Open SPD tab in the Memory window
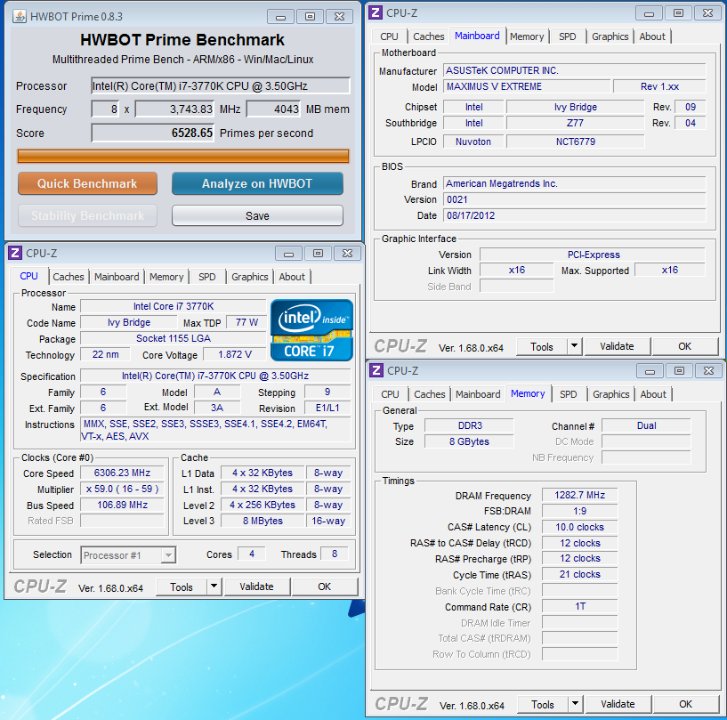 coord(568,395)
